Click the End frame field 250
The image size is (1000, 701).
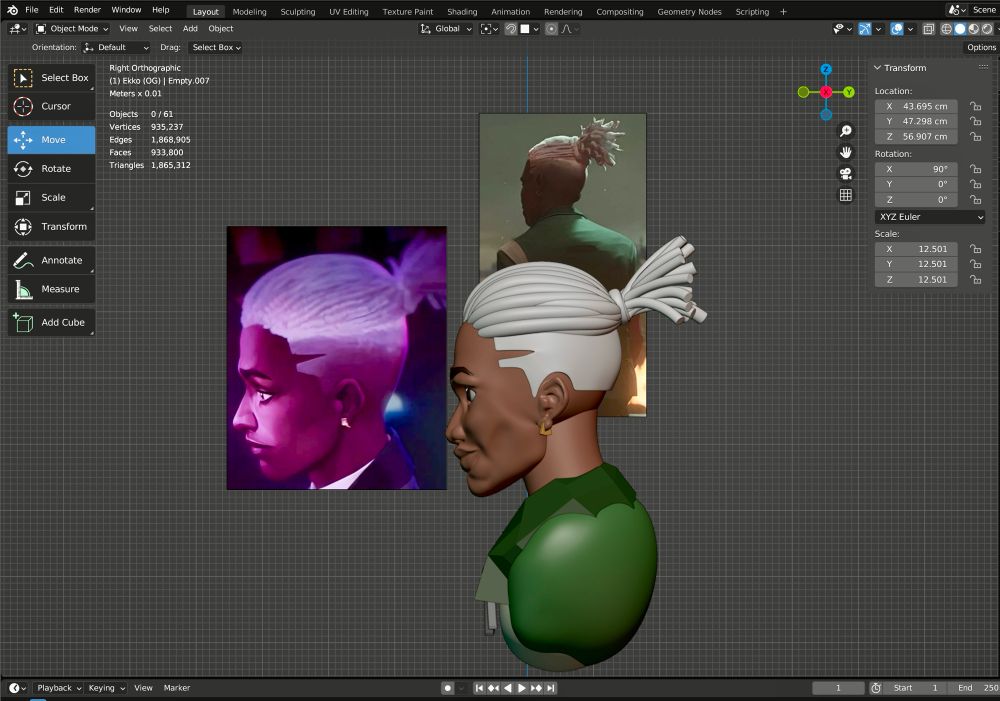tap(976, 688)
